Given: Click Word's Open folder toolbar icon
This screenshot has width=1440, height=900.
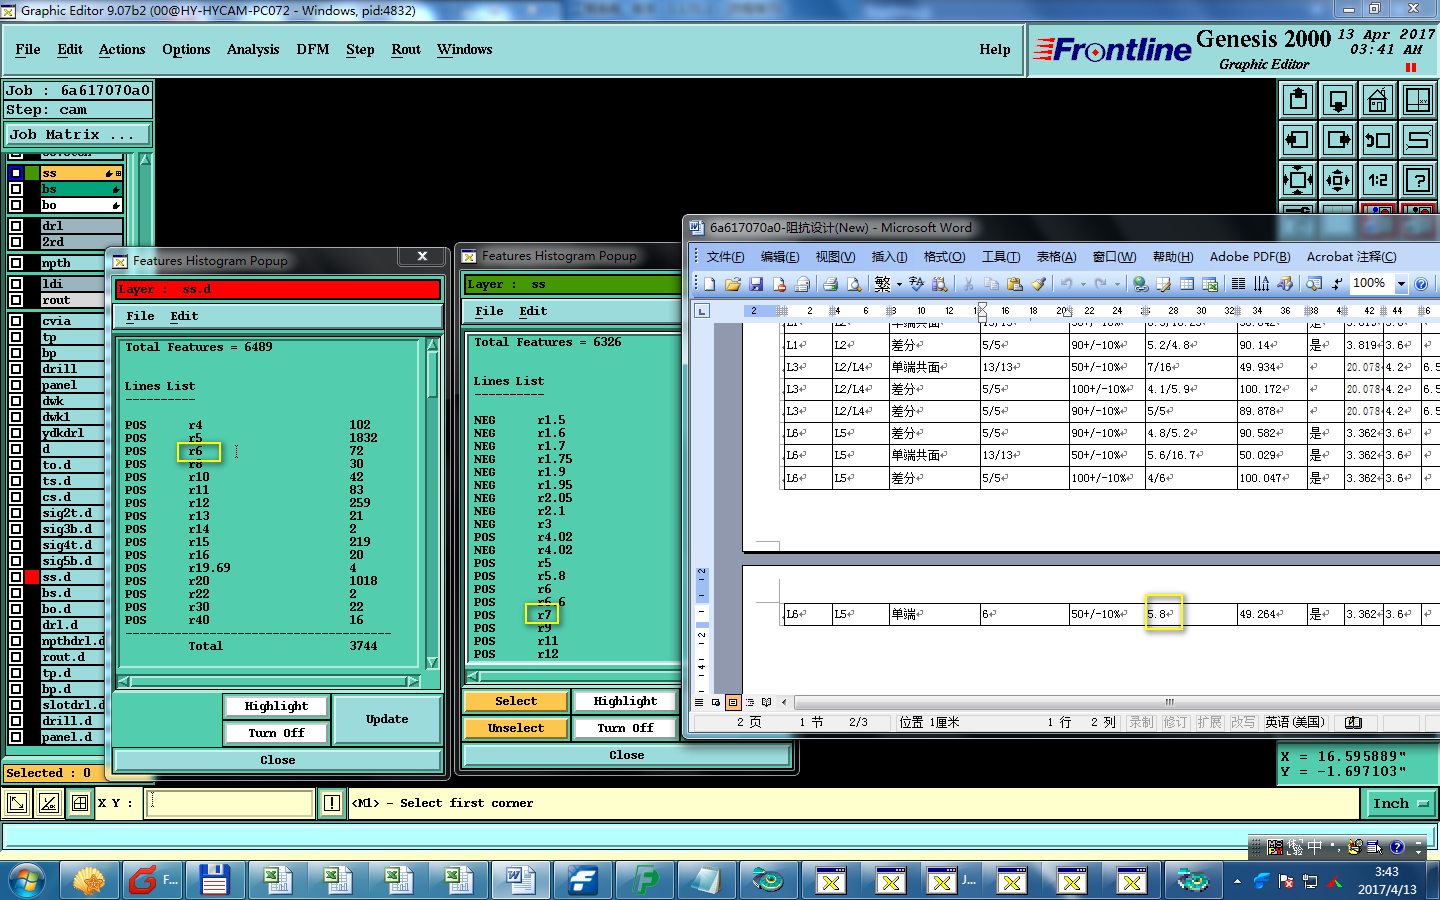Looking at the screenshot, I should [x=733, y=284].
